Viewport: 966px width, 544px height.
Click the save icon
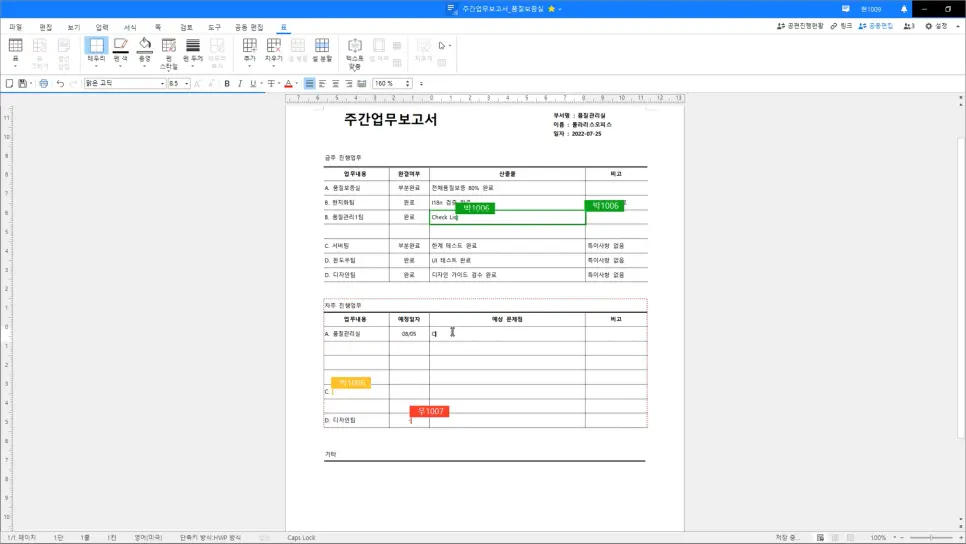[22, 83]
